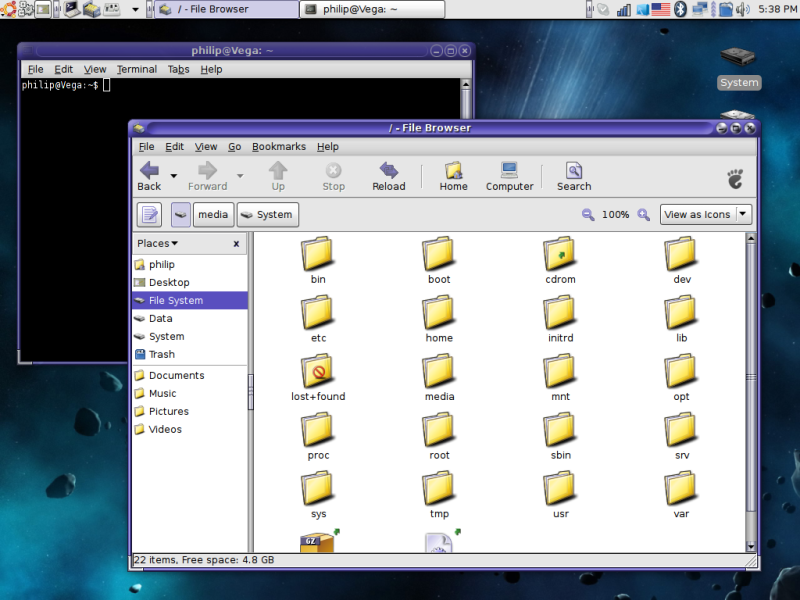The image size is (800, 600).
Task: Switch to philip@Vega taskbar button
Action: [372, 9]
